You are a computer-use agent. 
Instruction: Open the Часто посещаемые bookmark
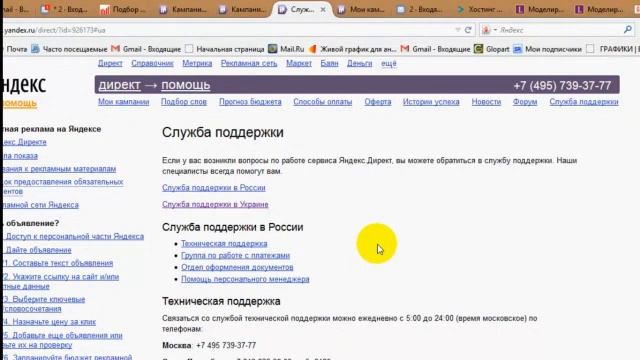pos(69,49)
